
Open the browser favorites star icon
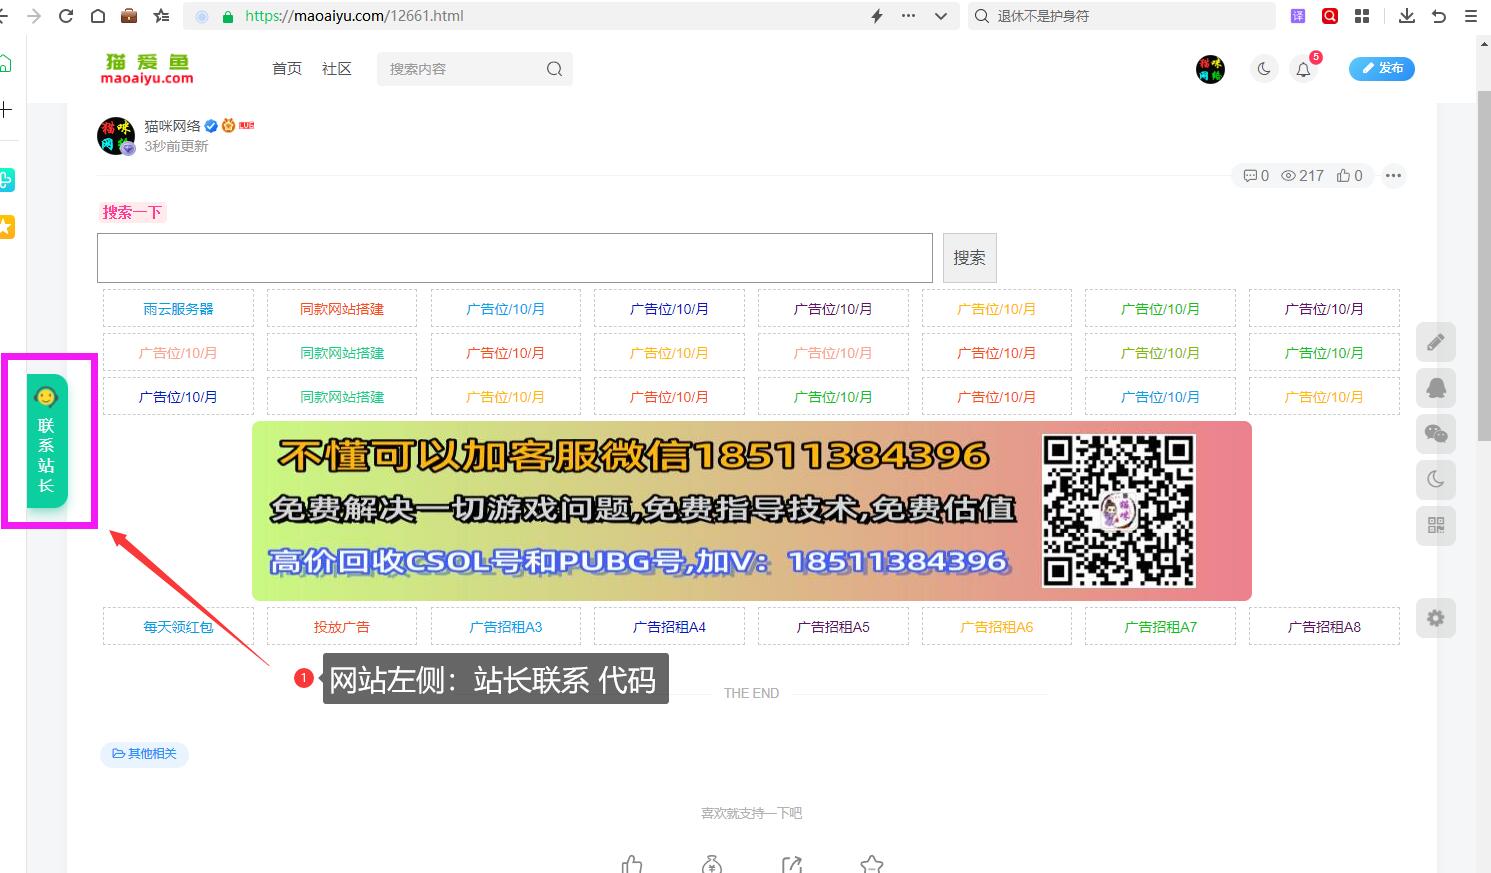pyautogui.click(x=161, y=16)
